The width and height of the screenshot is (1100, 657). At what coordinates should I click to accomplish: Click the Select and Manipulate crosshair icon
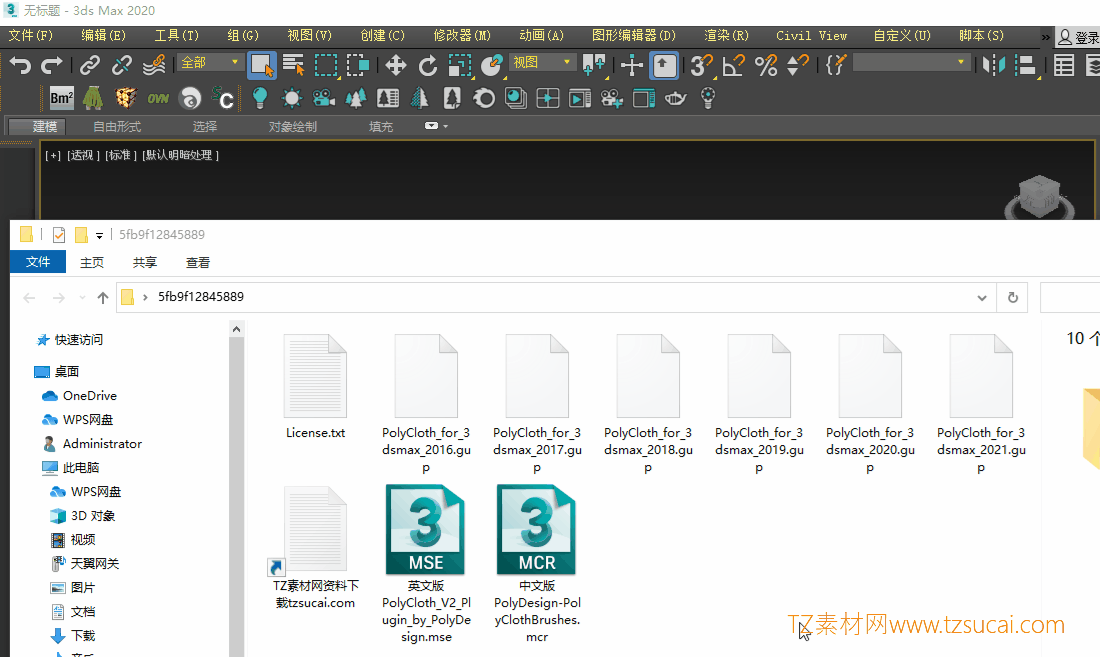pos(631,65)
